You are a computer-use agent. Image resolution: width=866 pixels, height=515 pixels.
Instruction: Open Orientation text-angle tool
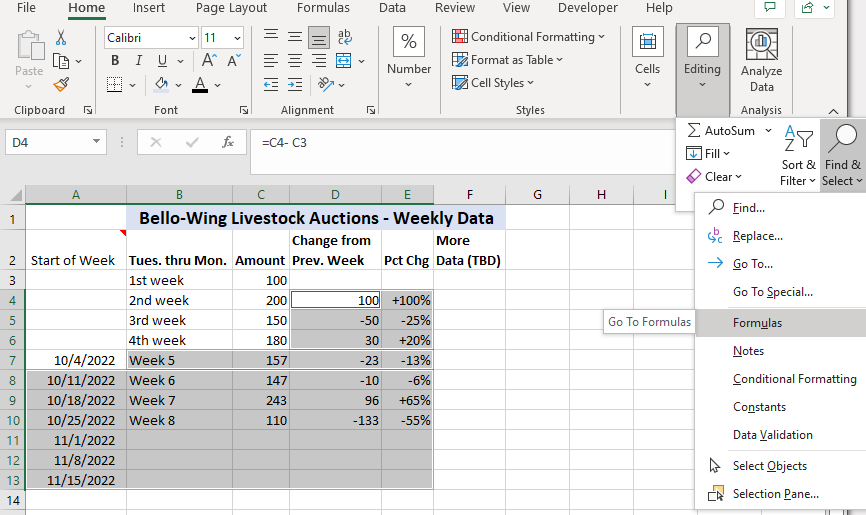326,85
